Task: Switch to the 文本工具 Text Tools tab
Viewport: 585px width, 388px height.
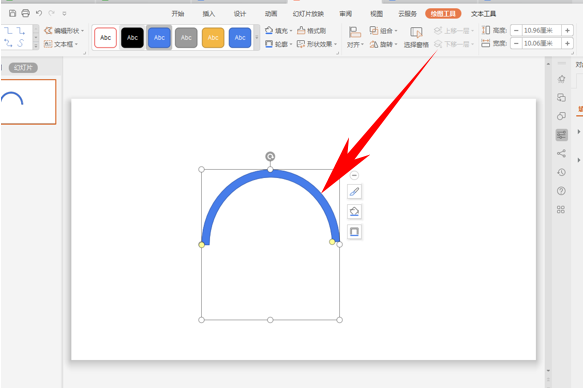Action: point(483,14)
